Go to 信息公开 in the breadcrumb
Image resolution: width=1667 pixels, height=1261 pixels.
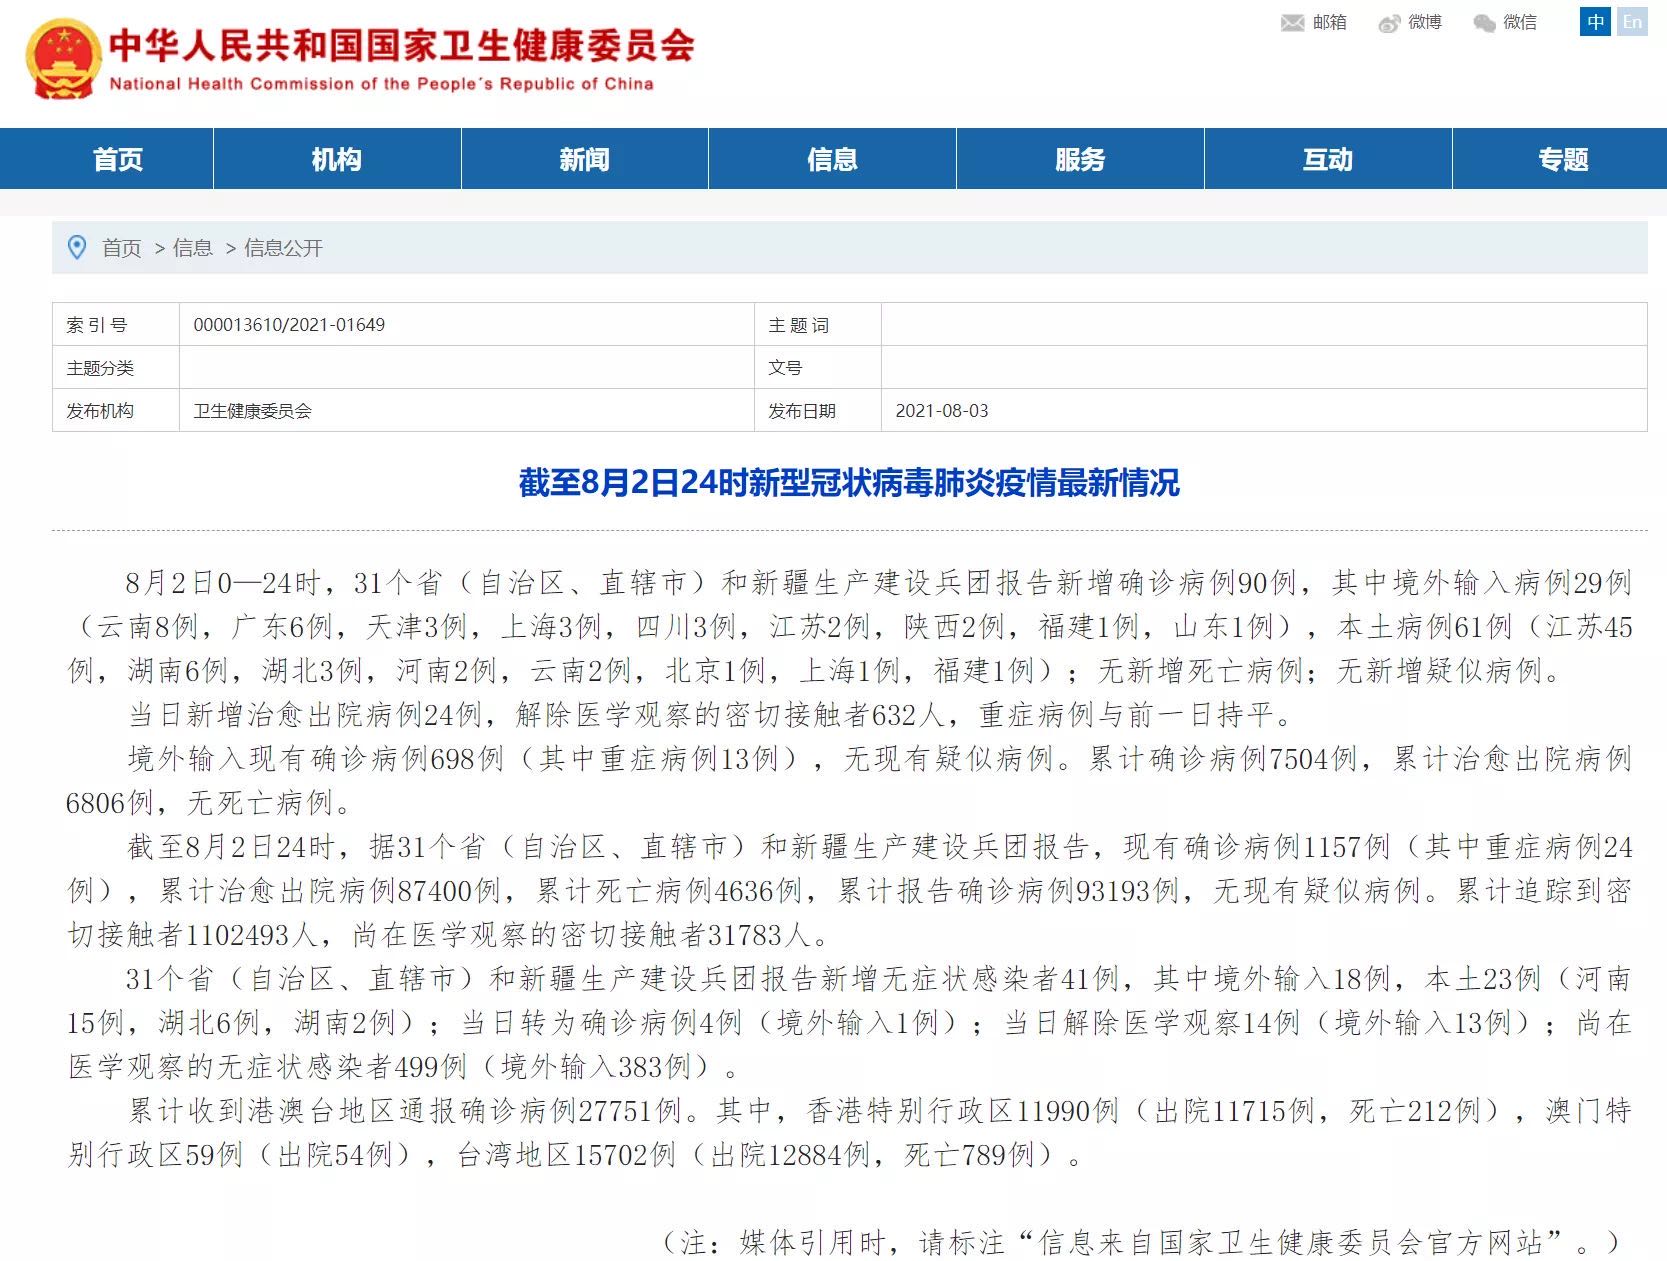[x=283, y=248]
